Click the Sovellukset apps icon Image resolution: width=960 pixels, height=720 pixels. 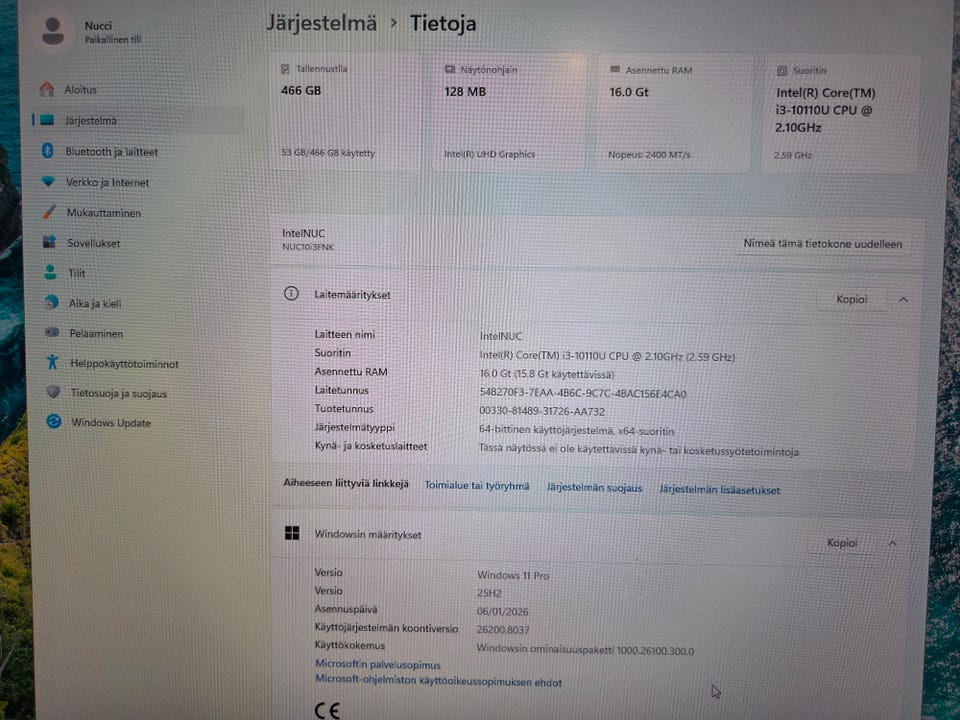50,242
